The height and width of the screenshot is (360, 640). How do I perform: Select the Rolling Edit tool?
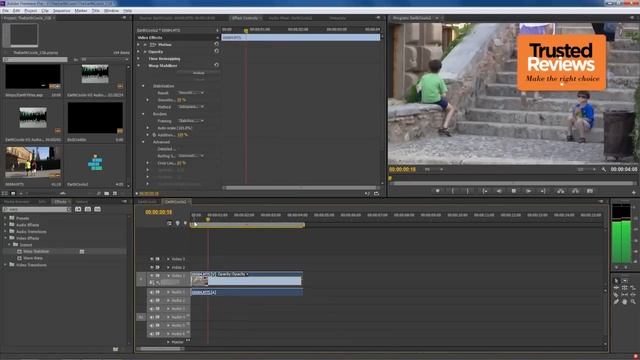(x=625, y=288)
